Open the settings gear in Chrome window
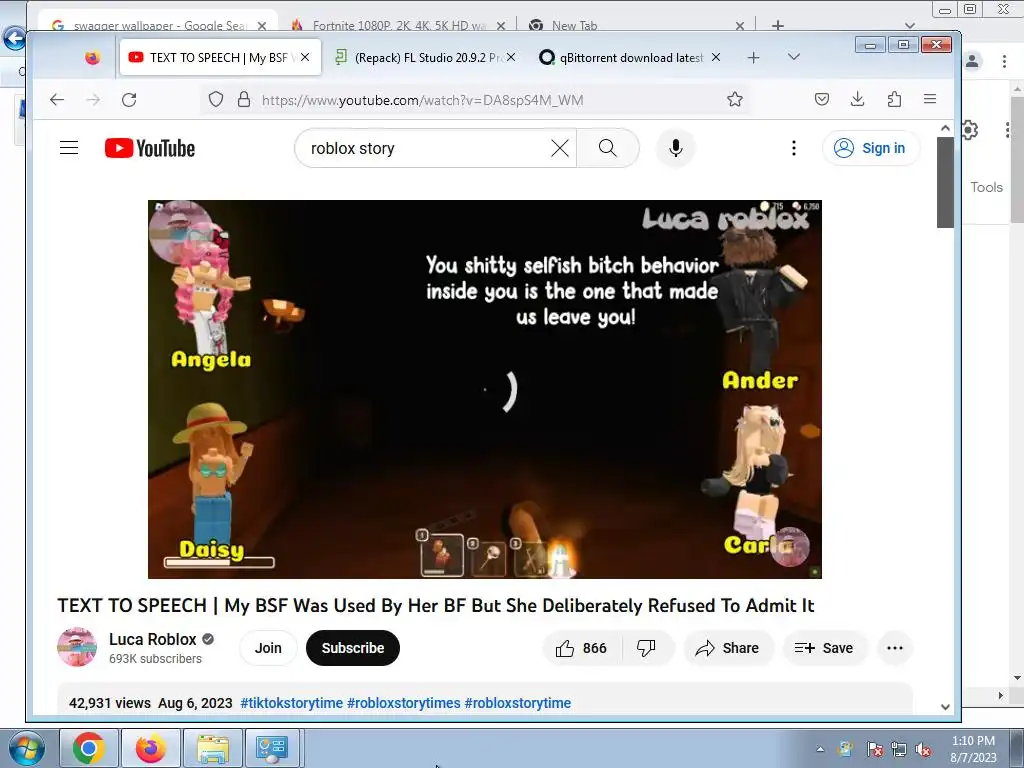This screenshot has width=1024, height=768. [970, 130]
